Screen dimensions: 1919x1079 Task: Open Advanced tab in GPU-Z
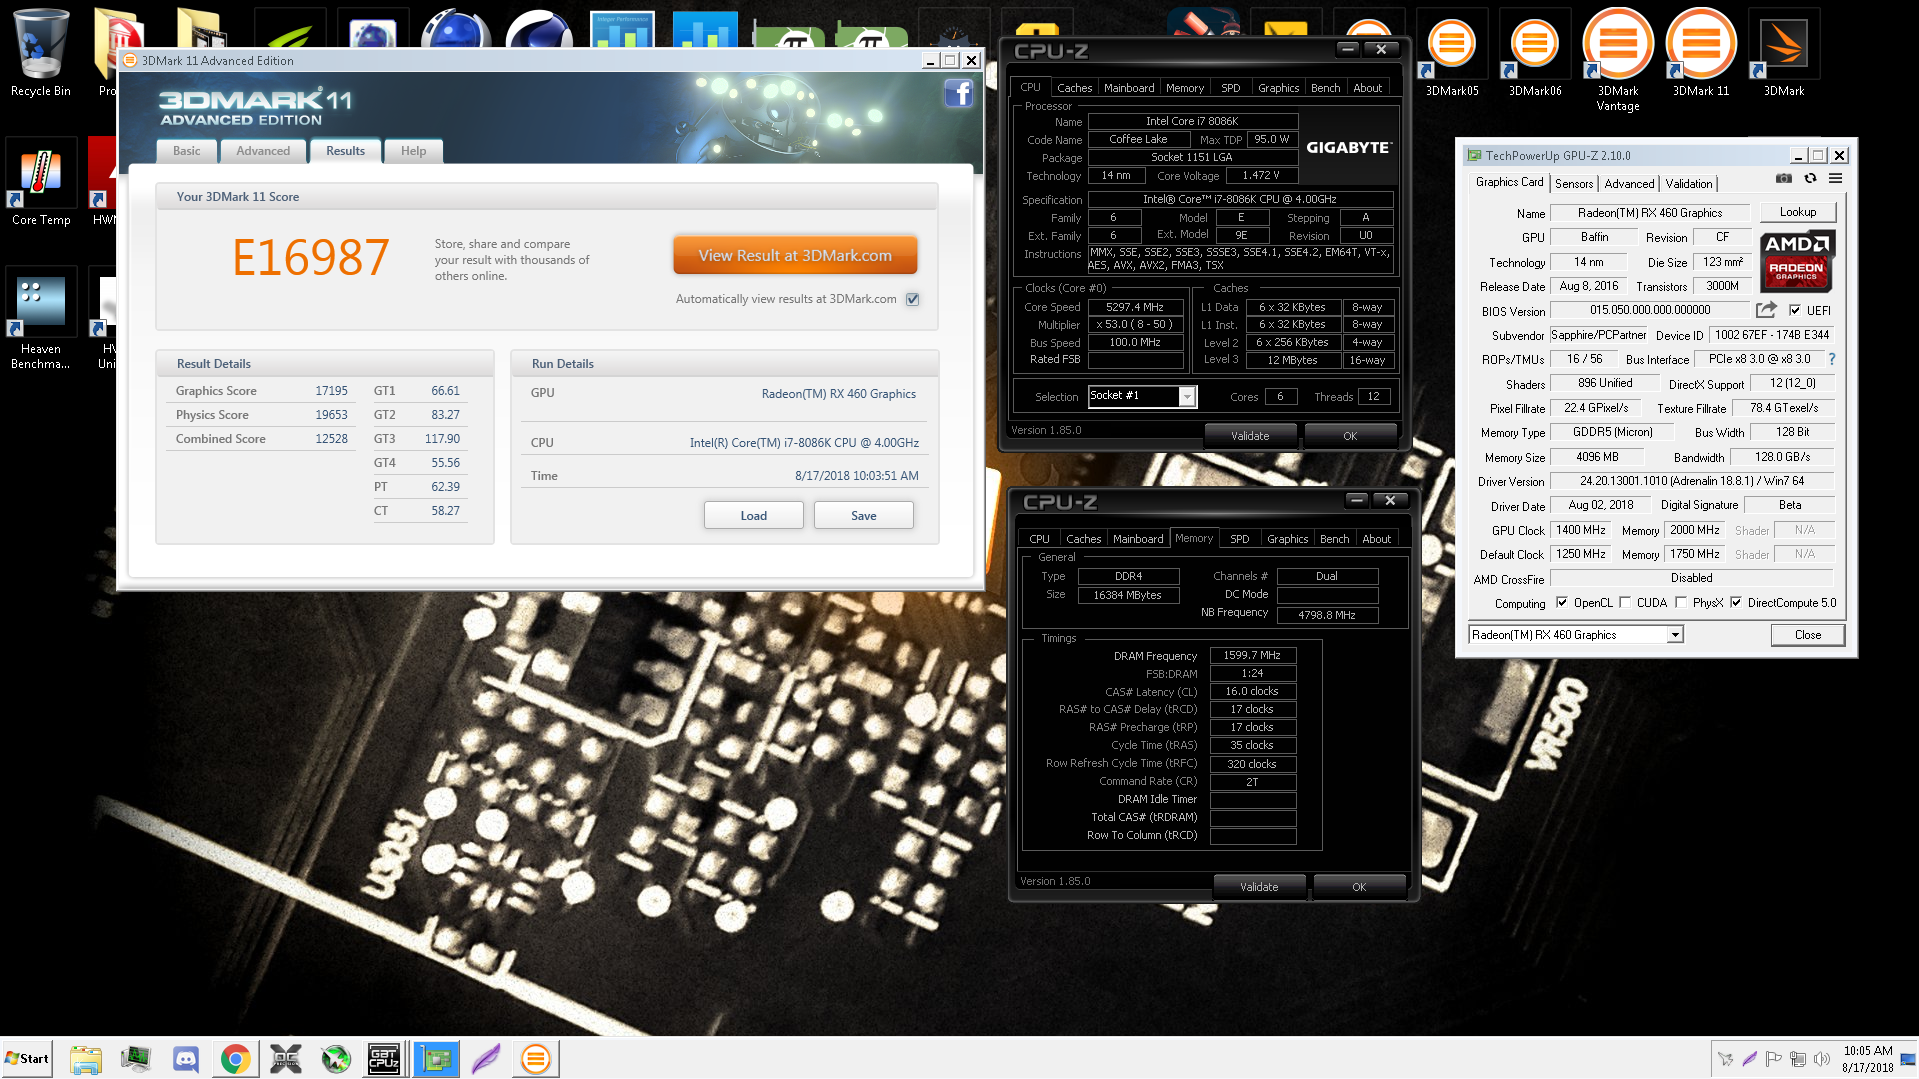[1629, 184]
